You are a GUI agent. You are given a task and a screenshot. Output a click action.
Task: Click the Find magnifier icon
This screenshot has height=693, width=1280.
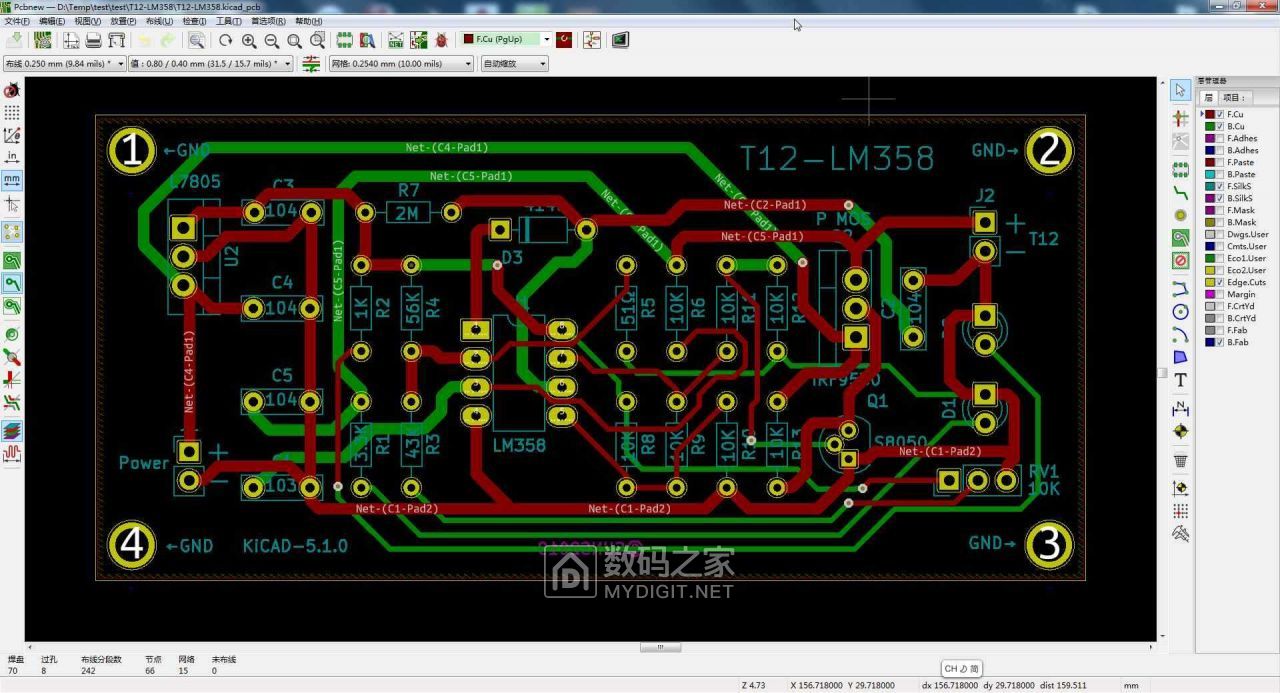point(197,40)
